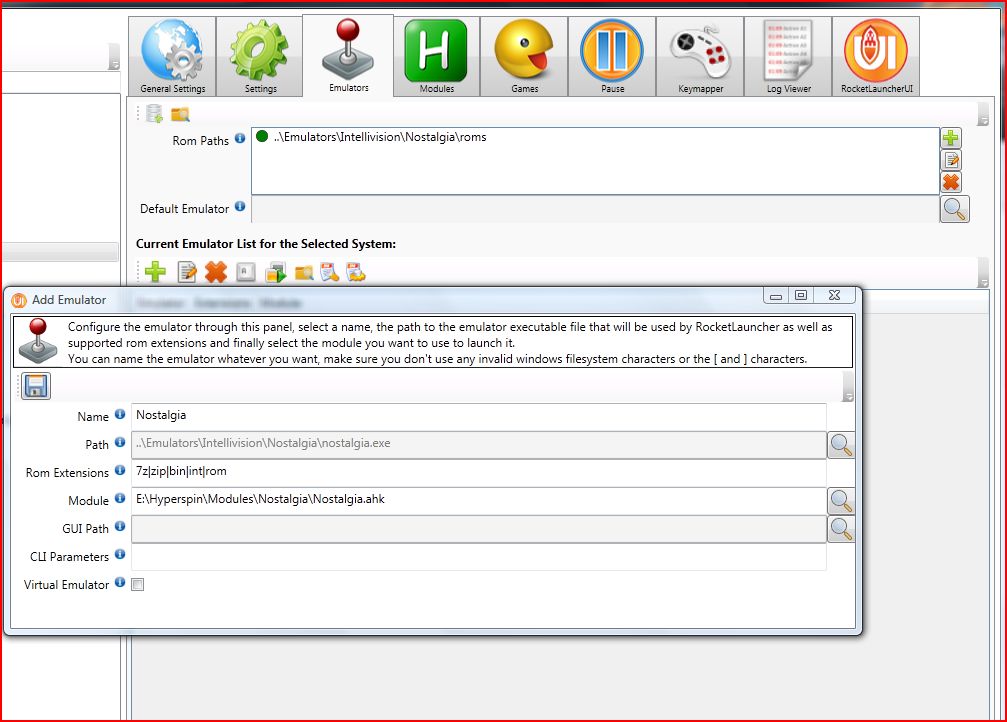Add new emulator in emulator list toolbar
This screenshot has height=722, width=1007.
click(155, 271)
